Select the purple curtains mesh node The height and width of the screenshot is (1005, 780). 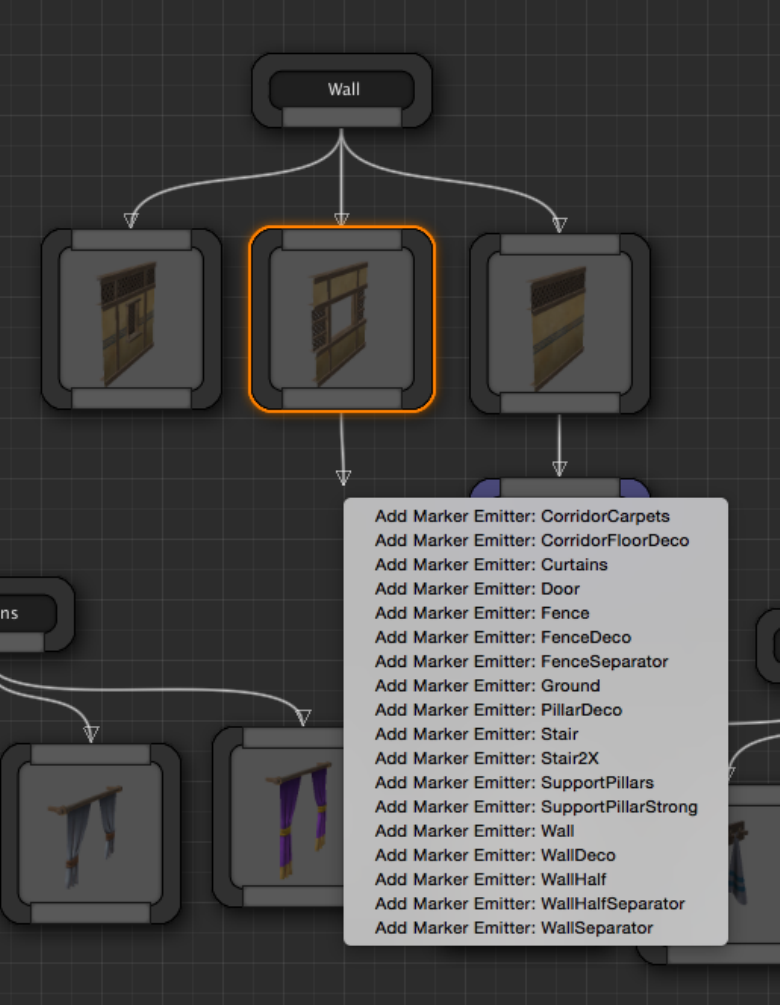(x=280, y=817)
